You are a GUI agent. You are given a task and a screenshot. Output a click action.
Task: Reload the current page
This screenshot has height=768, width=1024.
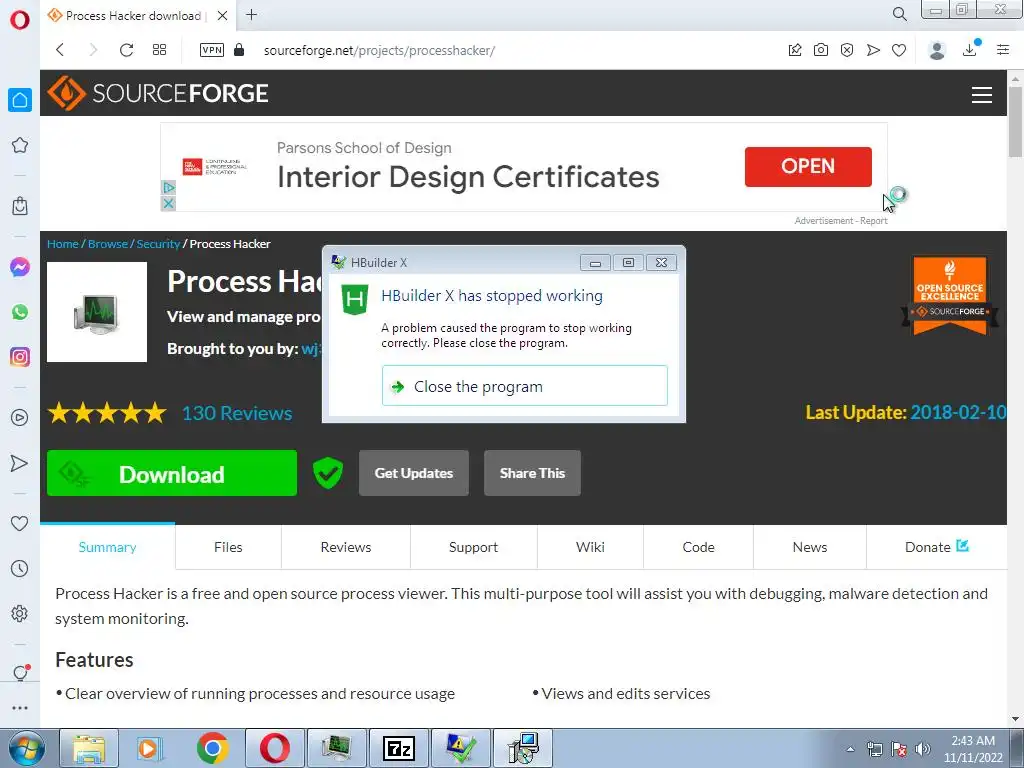click(127, 50)
